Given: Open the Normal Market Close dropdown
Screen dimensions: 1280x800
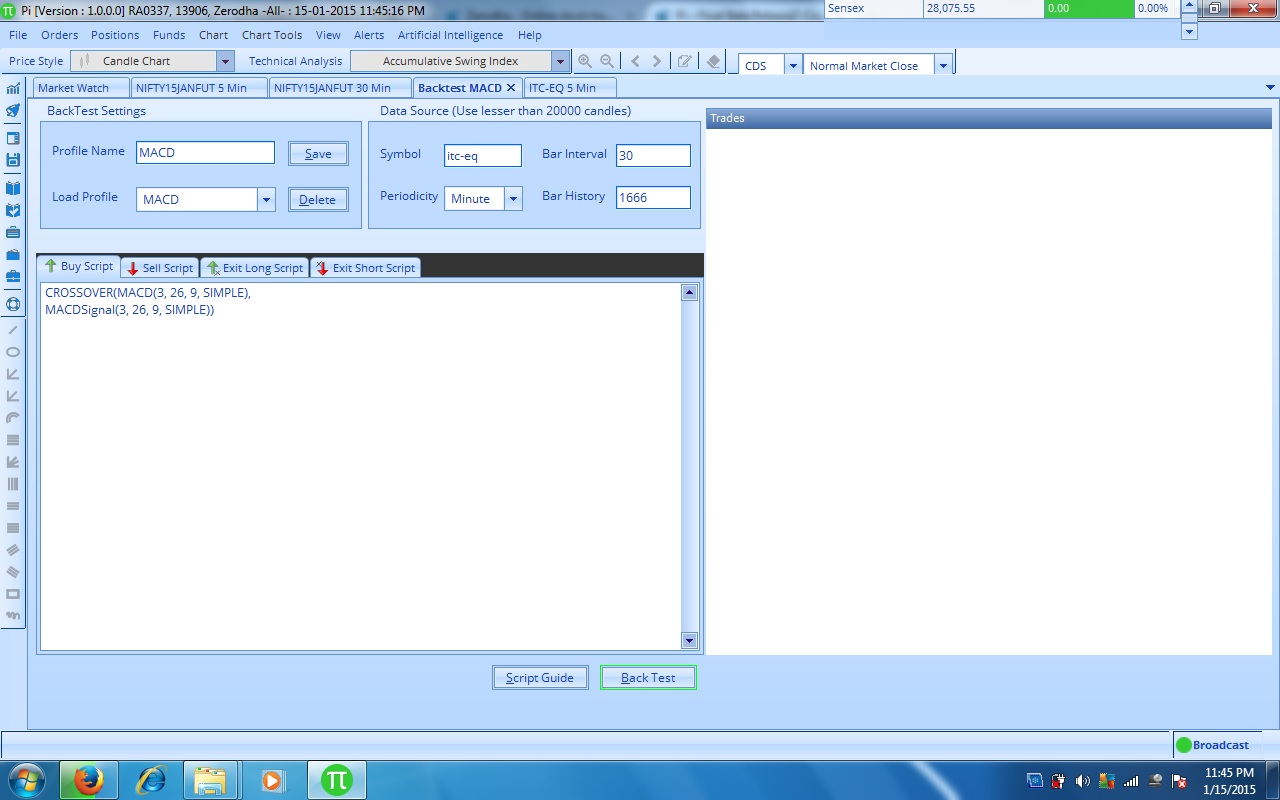Looking at the screenshot, I should click(x=943, y=66).
